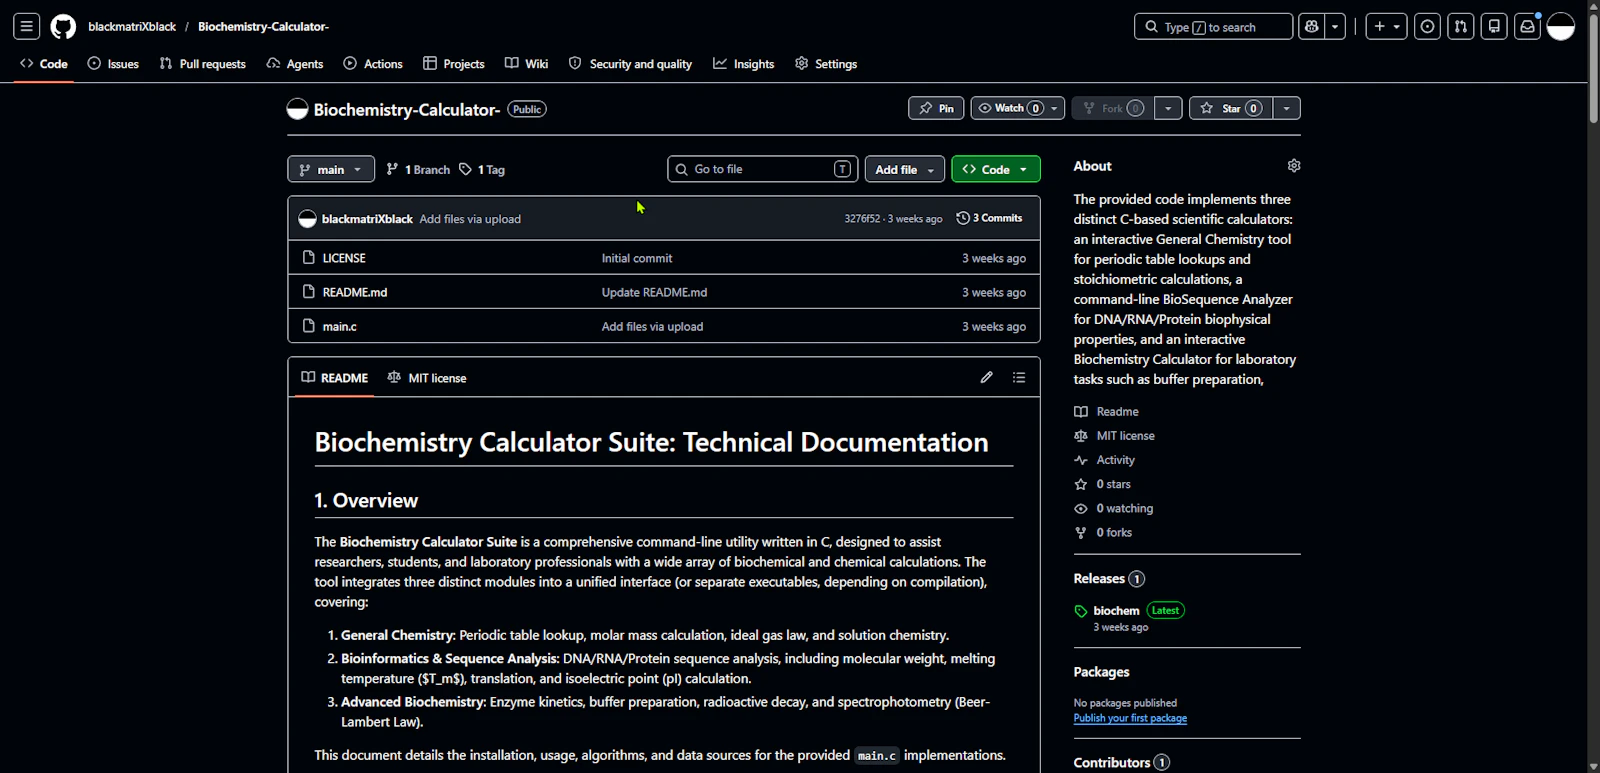Viewport: 1600px width, 773px height.
Task: Open the 'Update README.md' commit message
Action: (654, 292)
